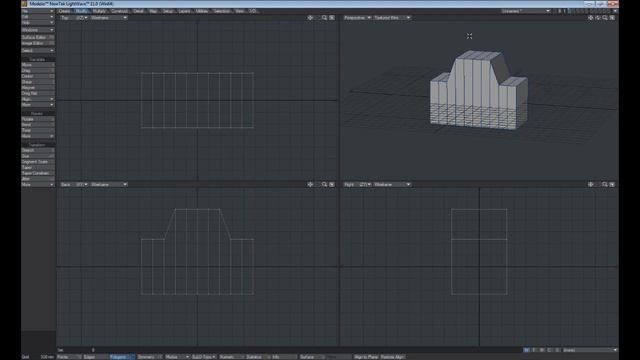Expand the Align dropdown under Translate
640x360 pixels.
38,99
